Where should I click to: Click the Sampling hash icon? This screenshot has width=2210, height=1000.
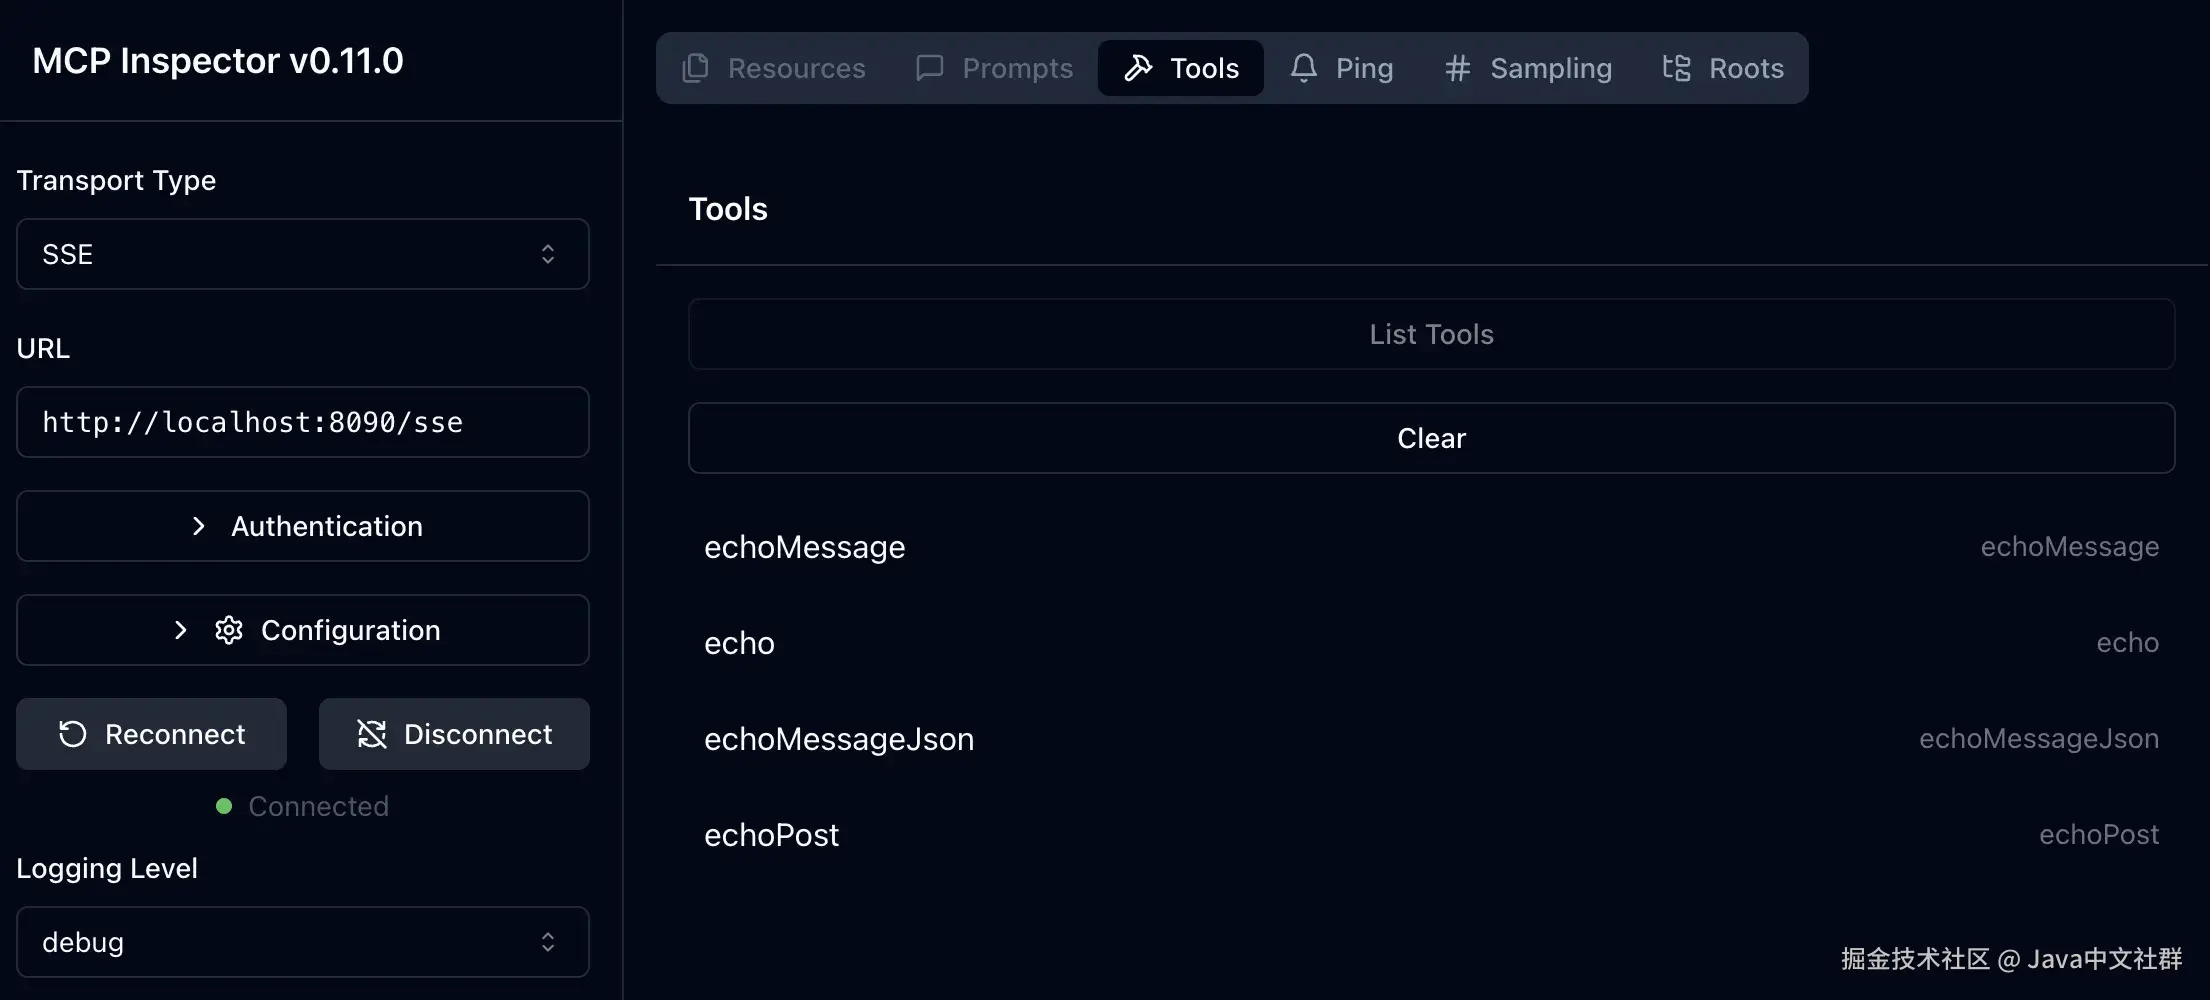coord(1457,68)
